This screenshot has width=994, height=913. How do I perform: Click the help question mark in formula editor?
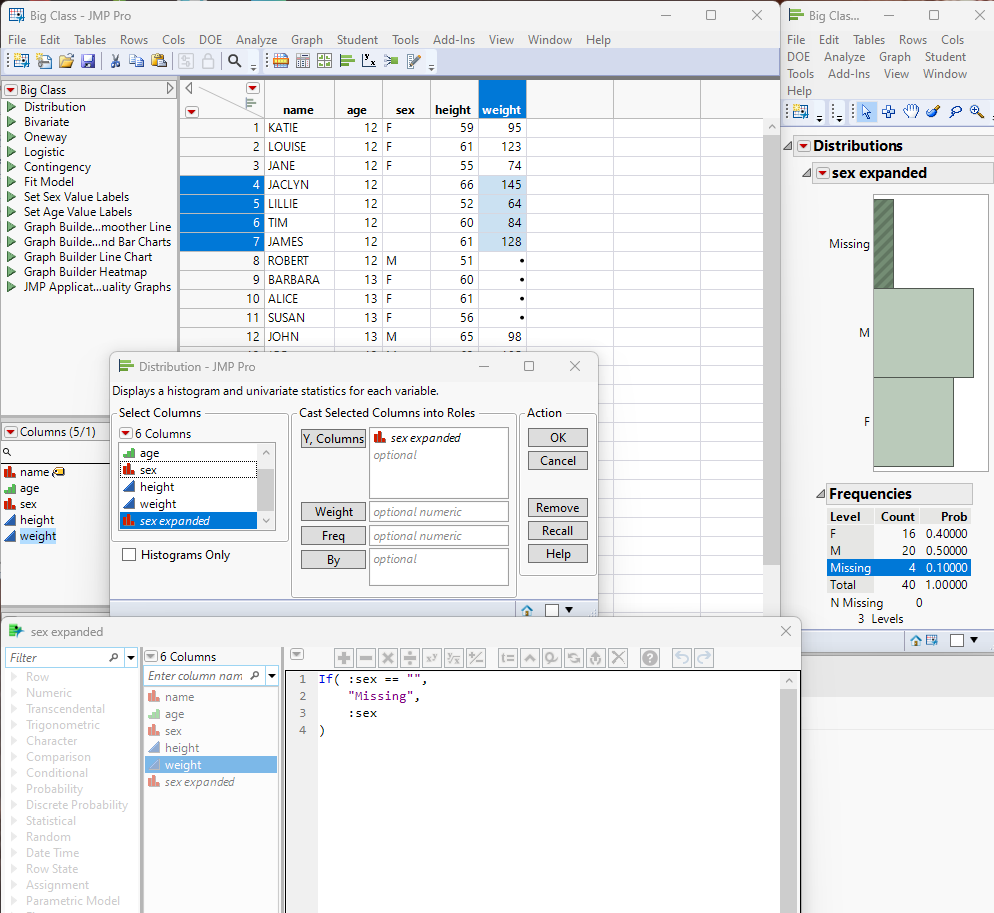[650, 657]
